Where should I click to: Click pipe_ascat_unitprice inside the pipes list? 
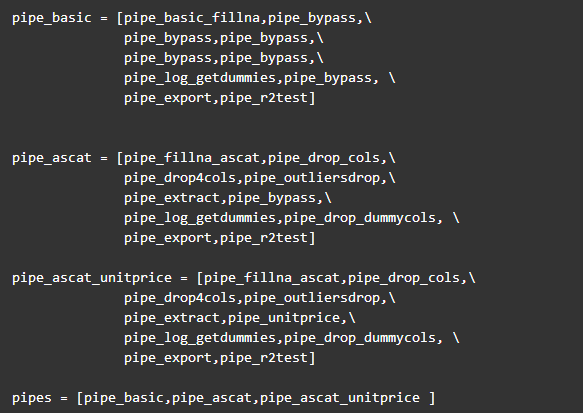[x=340, y=398]
